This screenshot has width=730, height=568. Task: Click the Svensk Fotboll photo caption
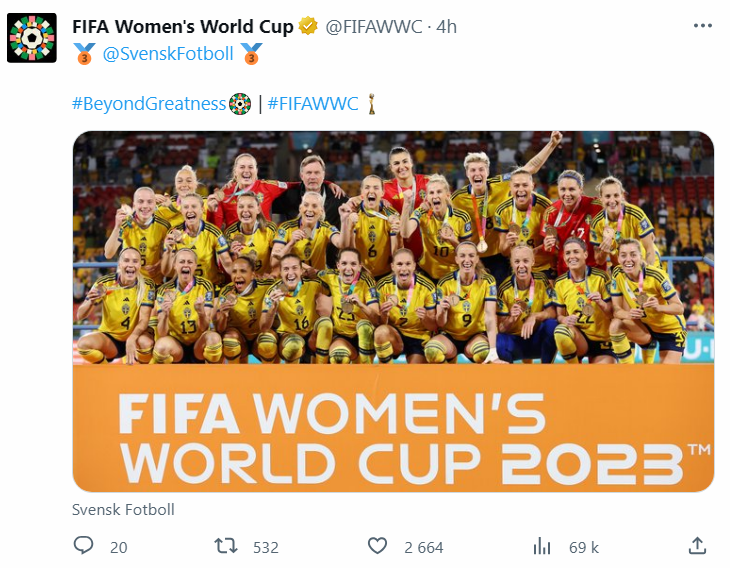tap(123, 509)
